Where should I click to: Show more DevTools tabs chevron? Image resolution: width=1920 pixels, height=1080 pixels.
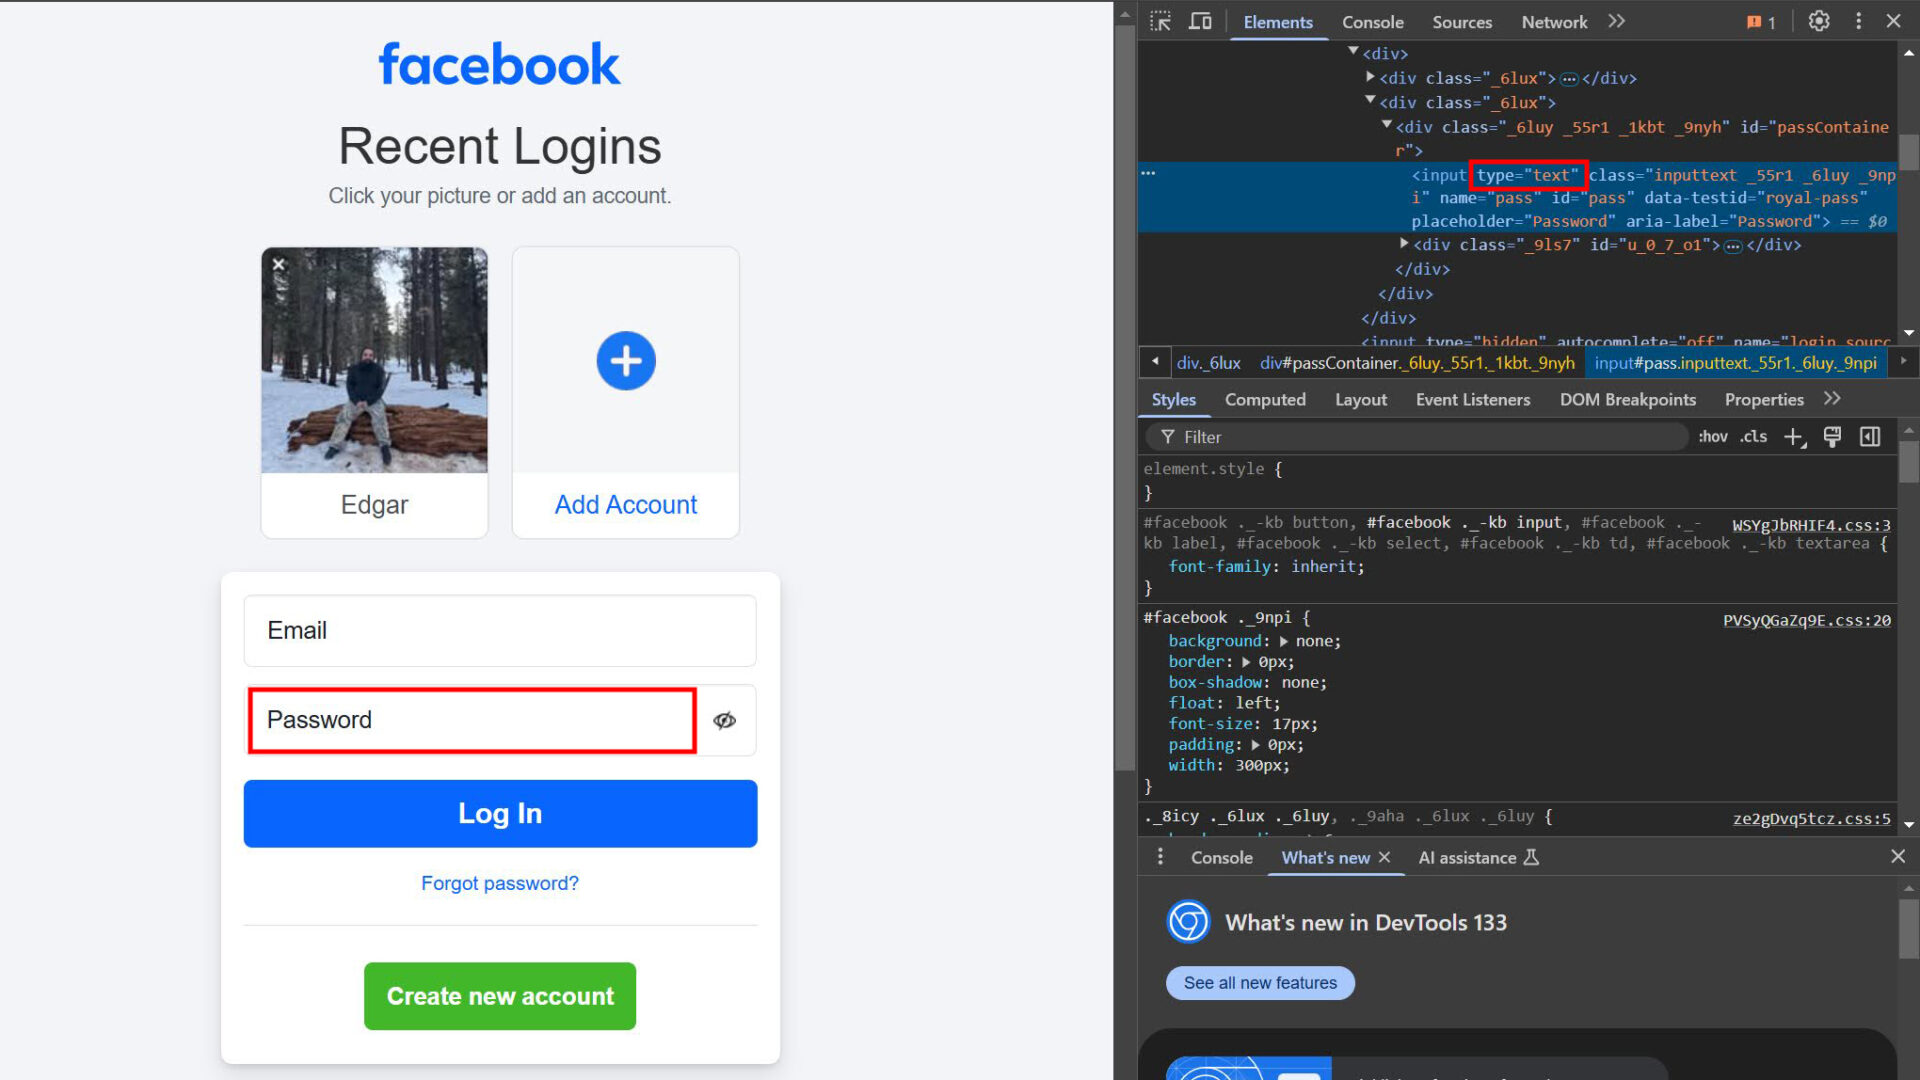(x=1617, y=21)
